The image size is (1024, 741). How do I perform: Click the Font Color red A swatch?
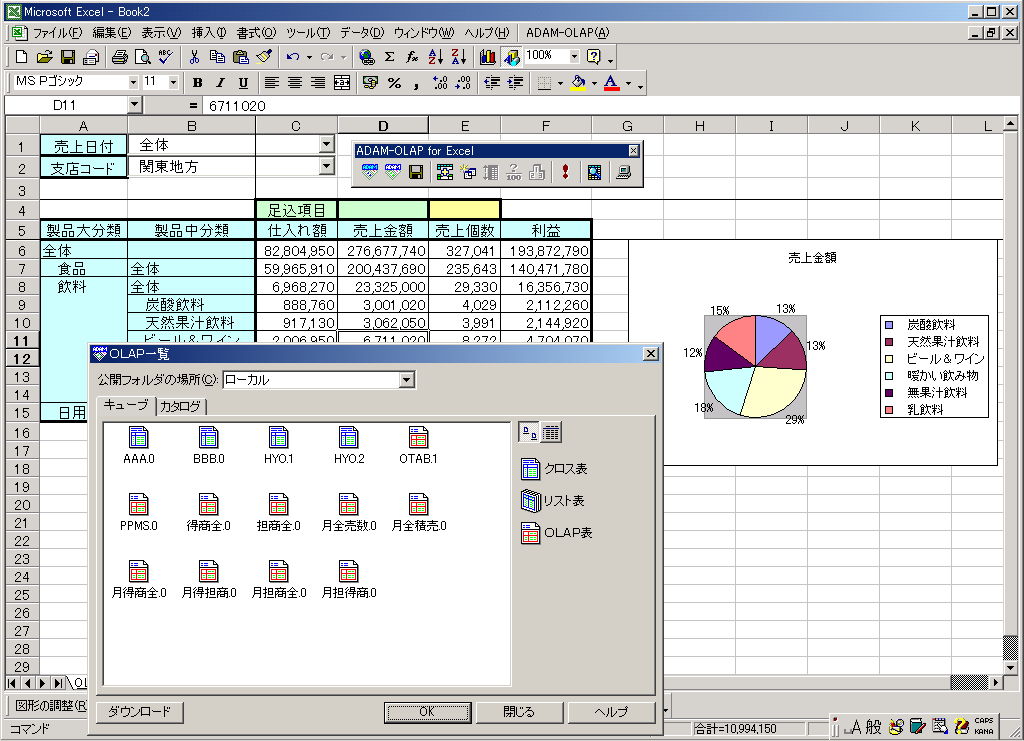tap(611, 83)
